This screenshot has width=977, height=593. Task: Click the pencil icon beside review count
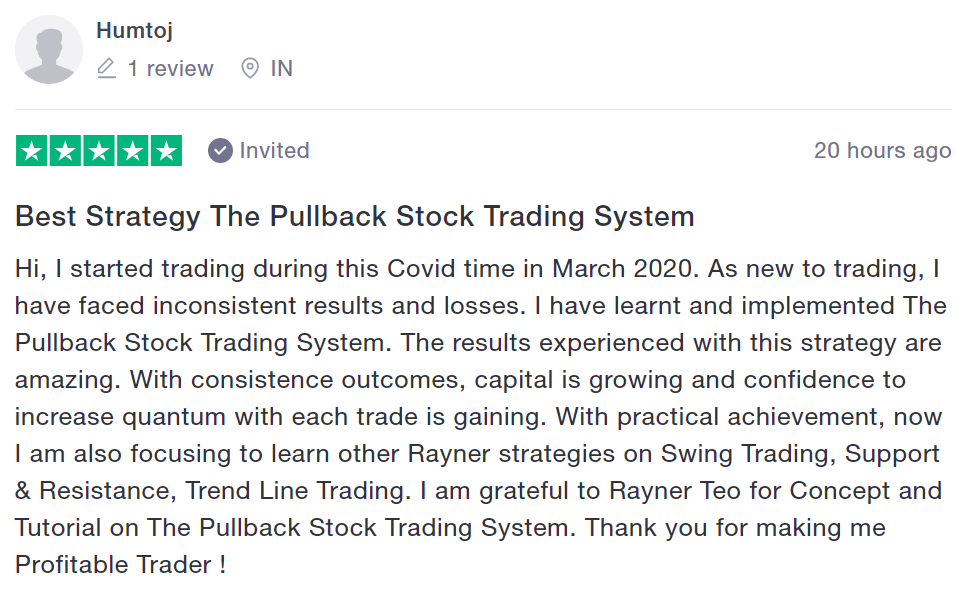click(107, 68)
